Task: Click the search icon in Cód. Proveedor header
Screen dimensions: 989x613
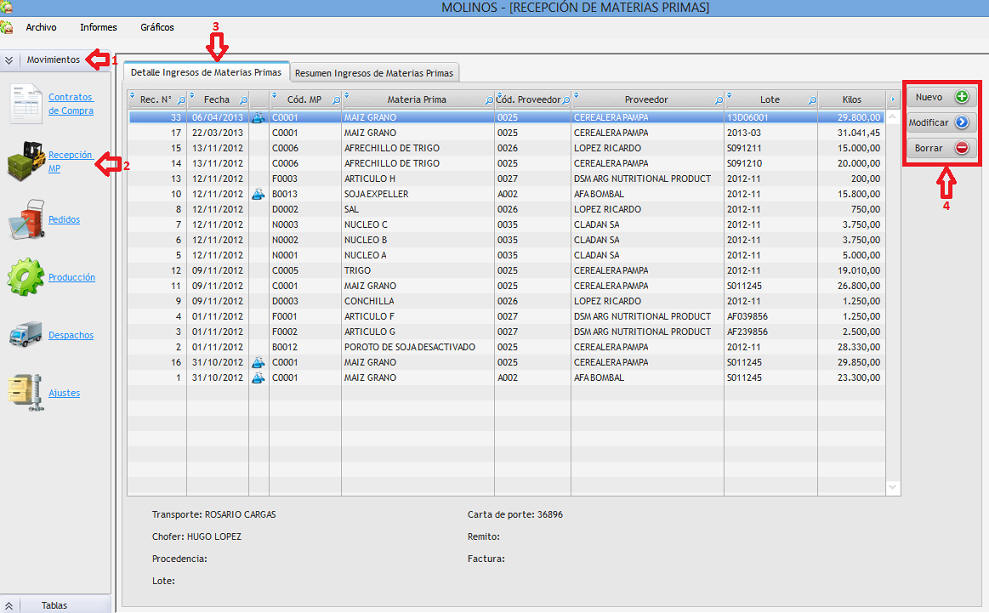Action: pos(566,100)
